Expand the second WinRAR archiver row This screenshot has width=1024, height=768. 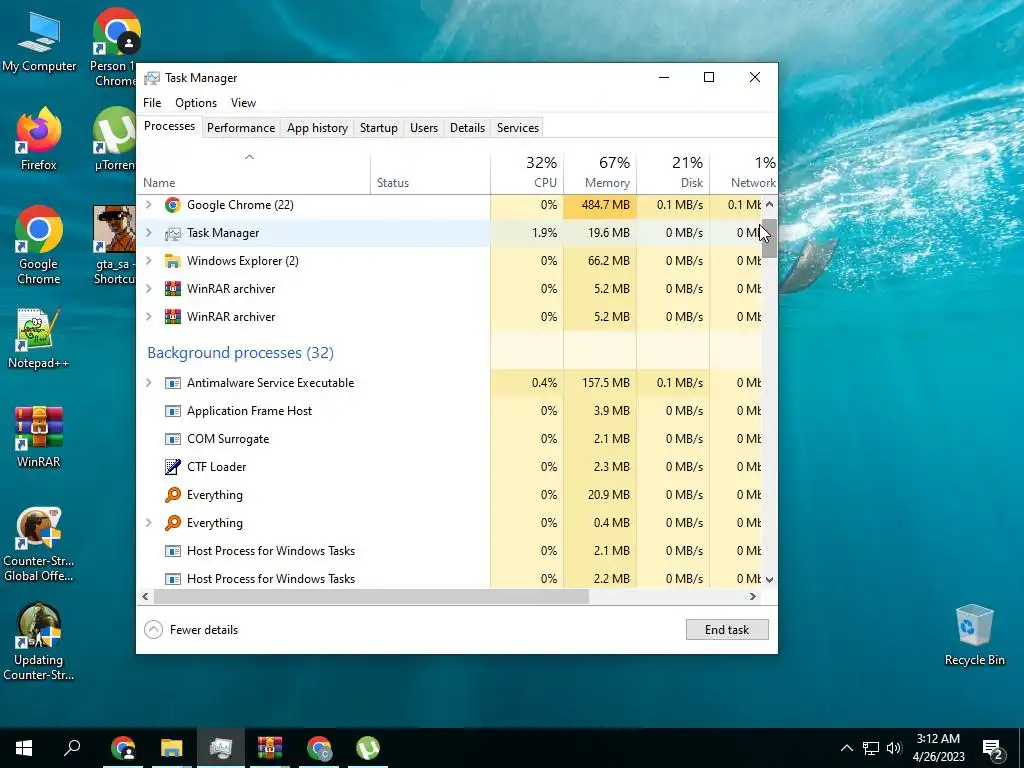pyautogui.click(x=149, y=317)
